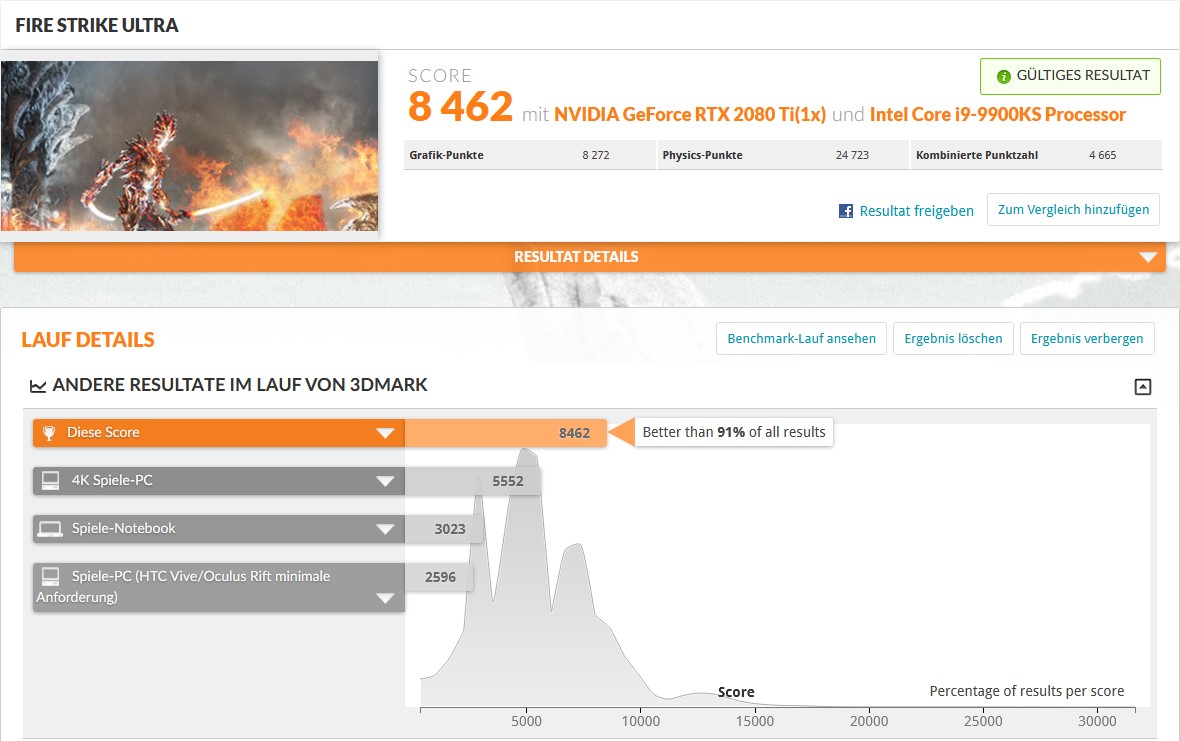The image size is (1180, 741).
Task: Click the monitor icon beside Spiele-PC HTC Vive
Action: point(50,576)
